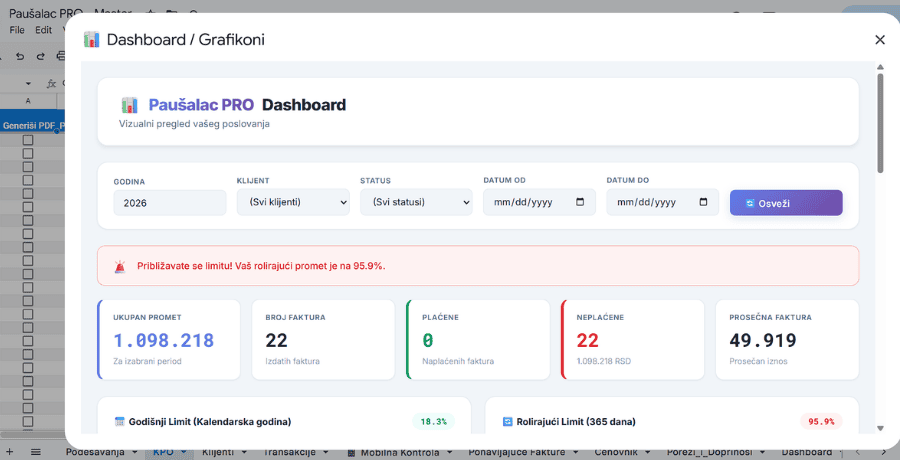Viewport: 900px width, 460px height.
Task: Click the chart icon beside Dashboard / Grafikoni title
Action: click(x=91, y=40)
